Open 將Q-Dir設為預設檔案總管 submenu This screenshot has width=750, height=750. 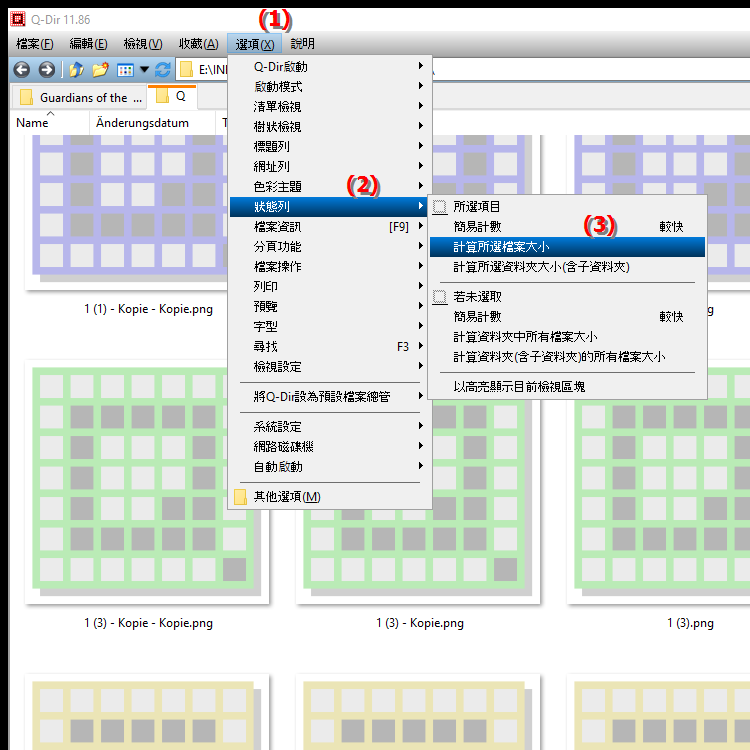click(330, 397)
